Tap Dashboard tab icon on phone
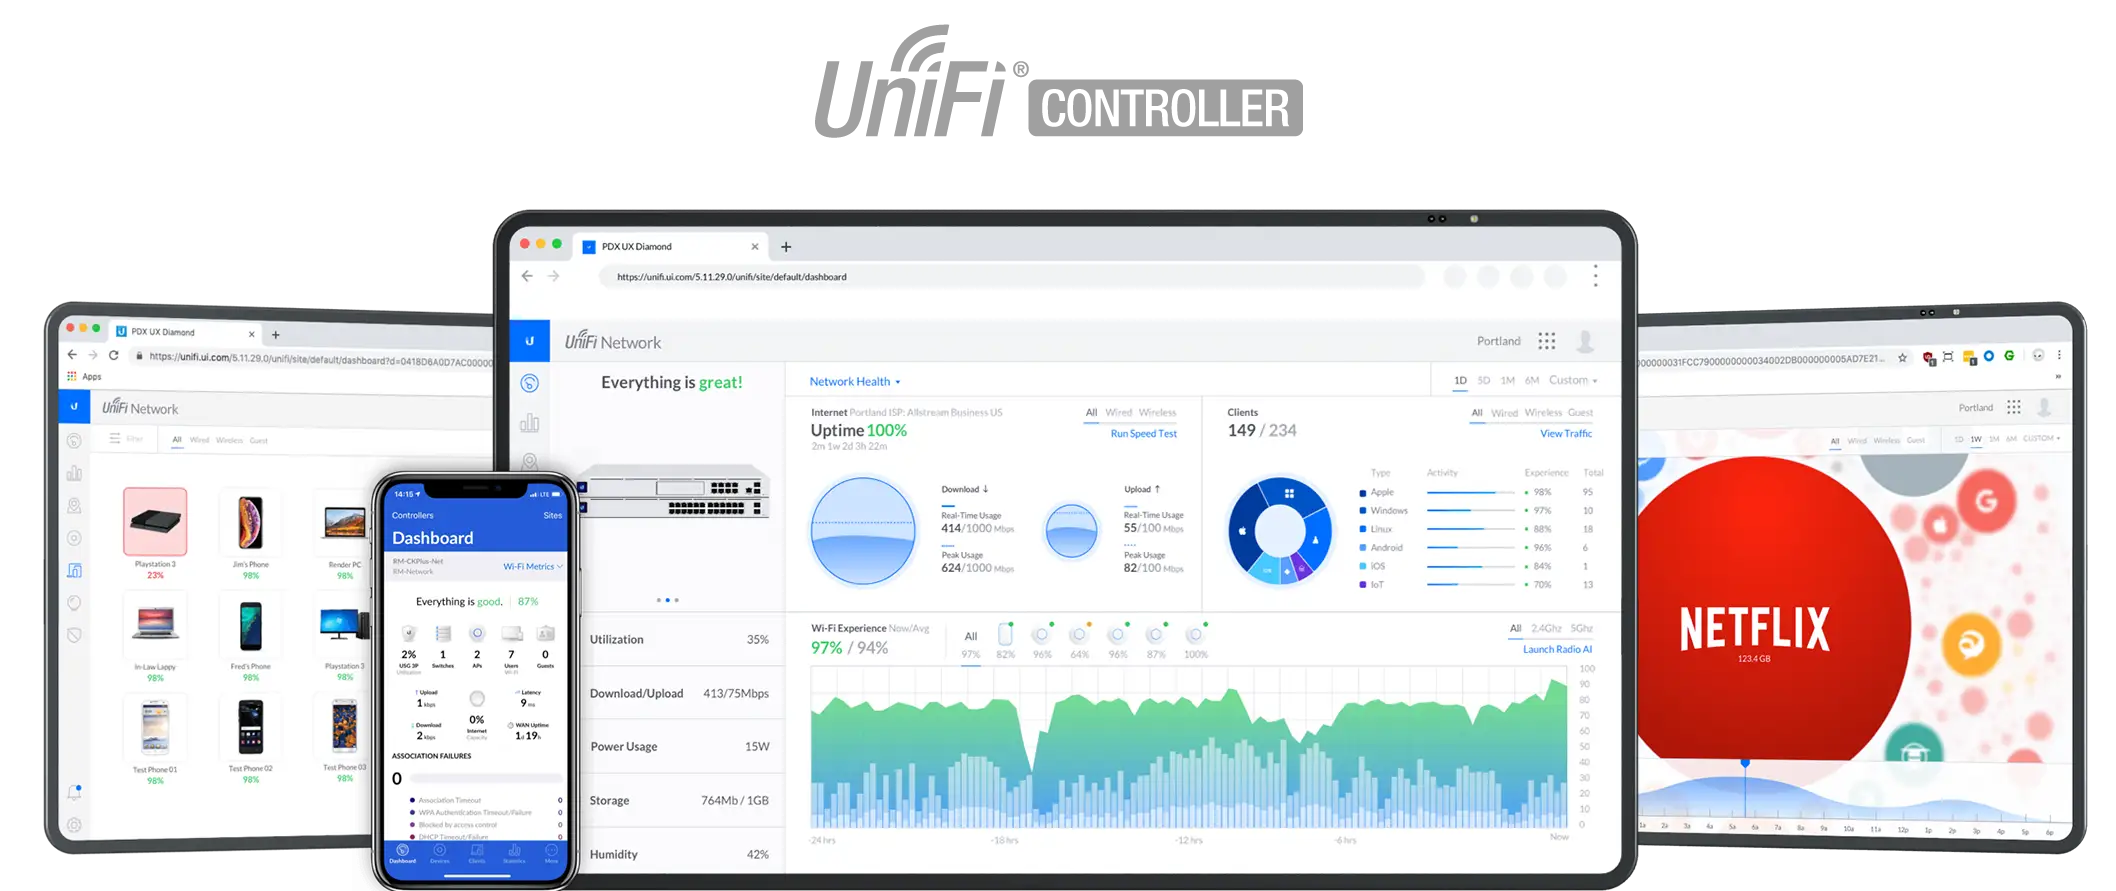Viewport: 2116px width, 891px height. click(402, 853)
